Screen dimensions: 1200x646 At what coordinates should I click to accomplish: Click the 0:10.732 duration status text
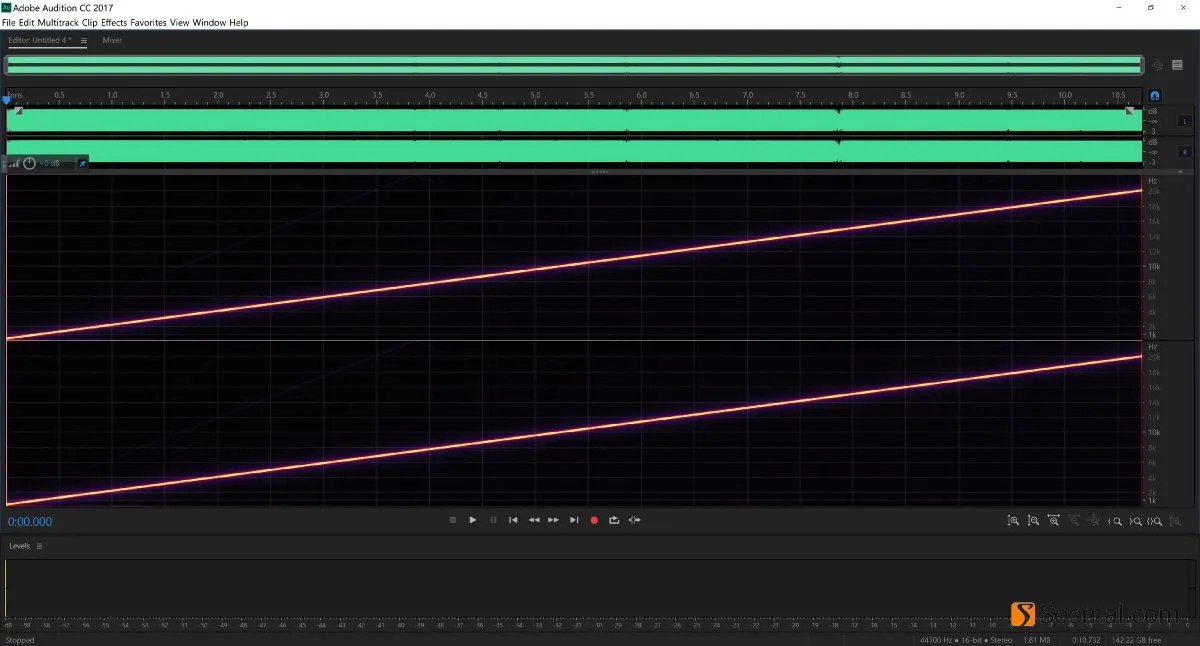[x=1085, y=640]
